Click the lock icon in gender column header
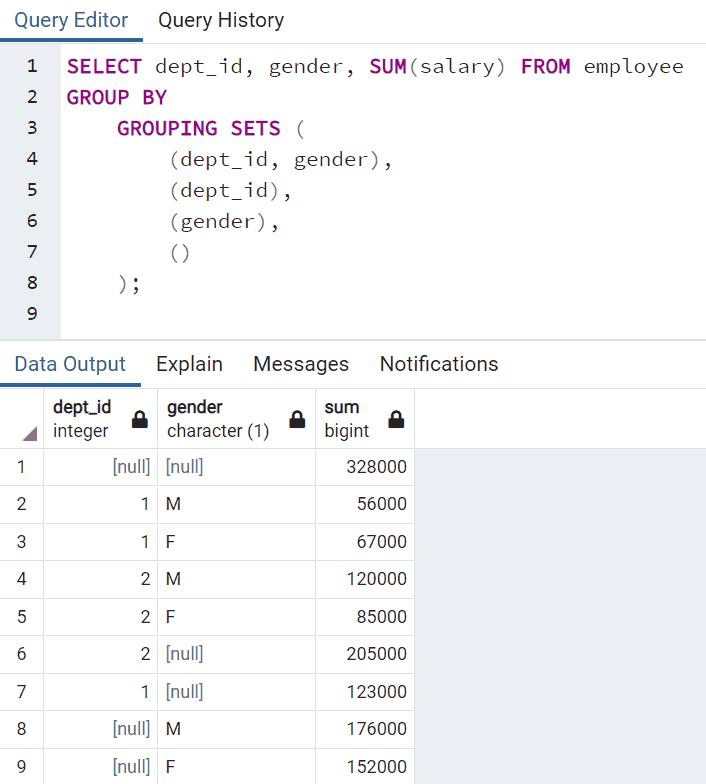This screenshot has width=706, height=784. [x=297, y=420]
